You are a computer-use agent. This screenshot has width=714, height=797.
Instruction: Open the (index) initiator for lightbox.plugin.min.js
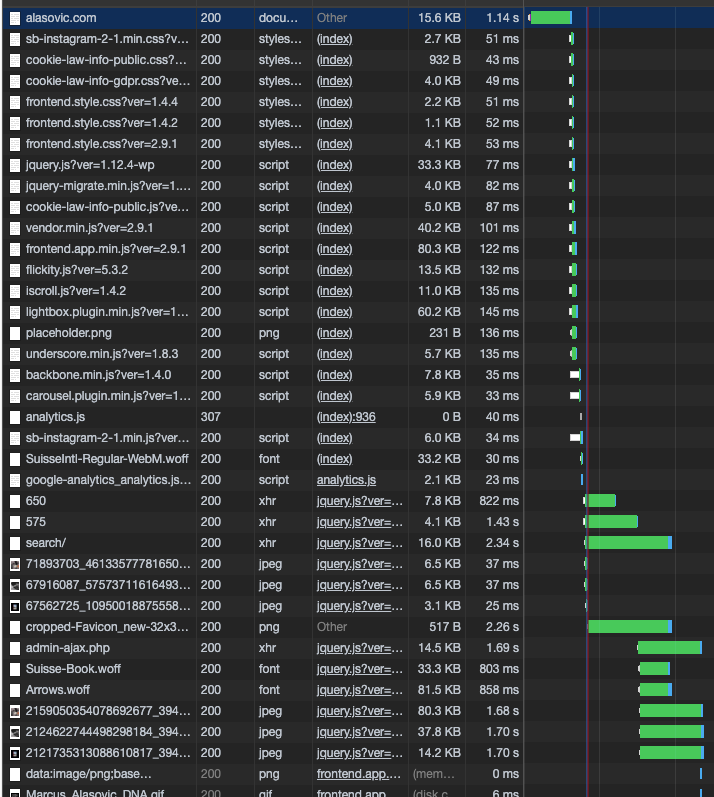334,312
